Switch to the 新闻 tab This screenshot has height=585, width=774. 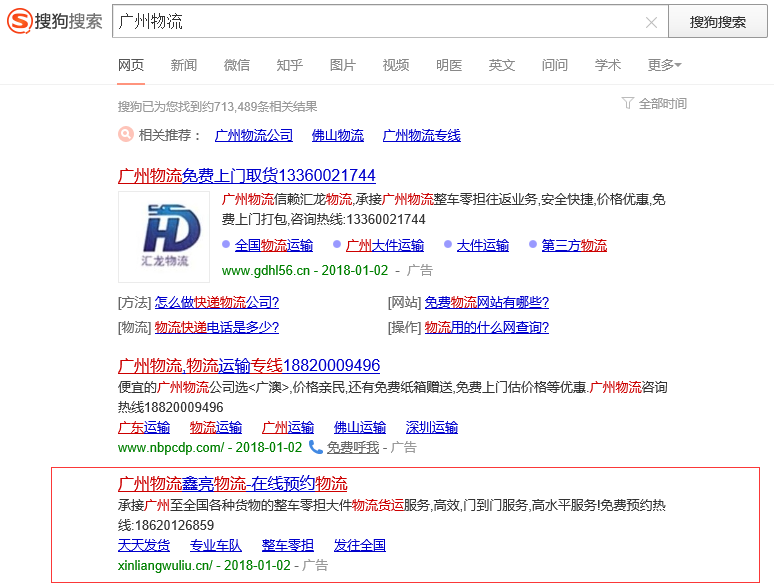tap(184, 65)
